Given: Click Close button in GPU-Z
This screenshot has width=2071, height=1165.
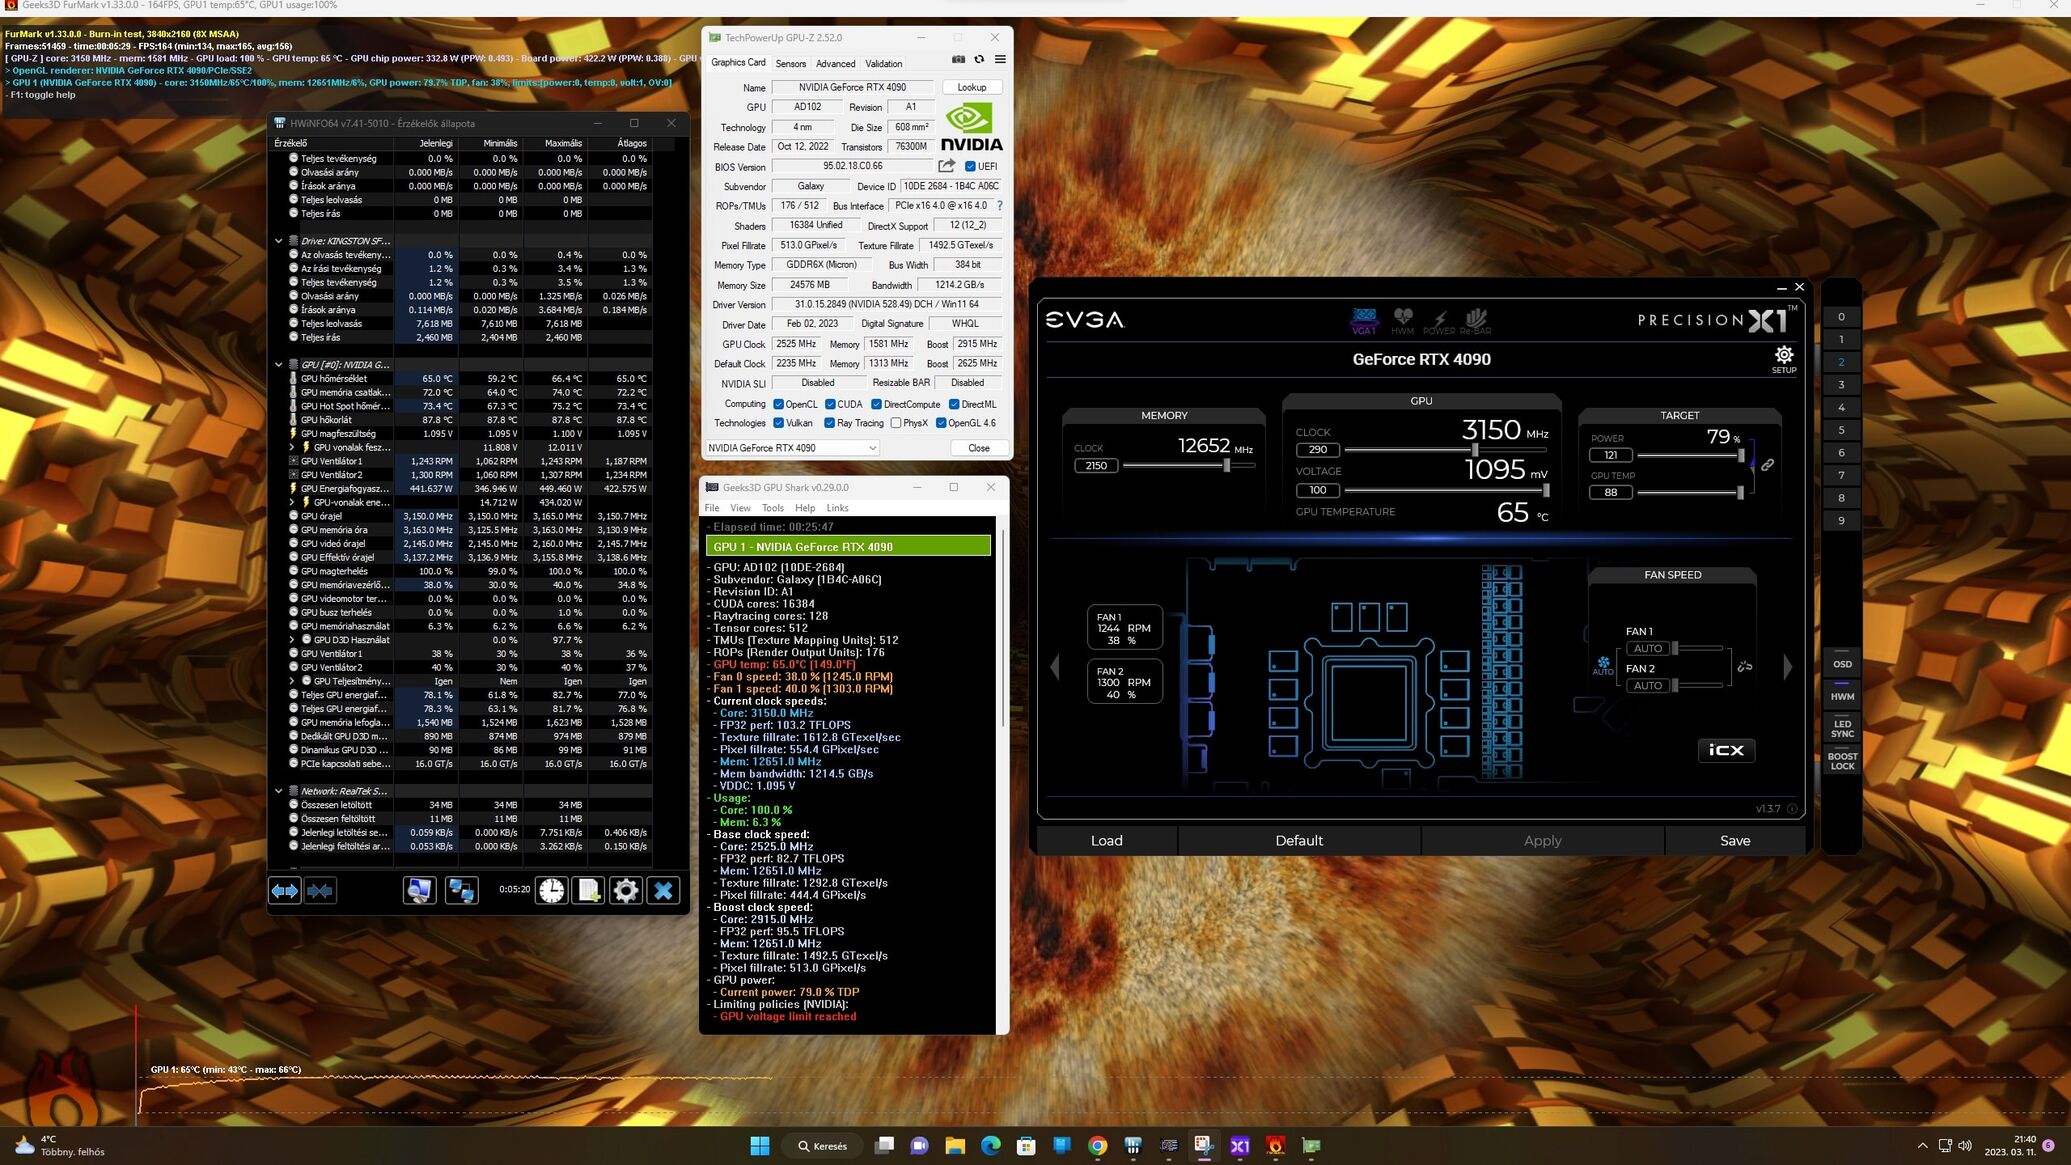Looking at the screenshot, I should (x=978, y=448).
